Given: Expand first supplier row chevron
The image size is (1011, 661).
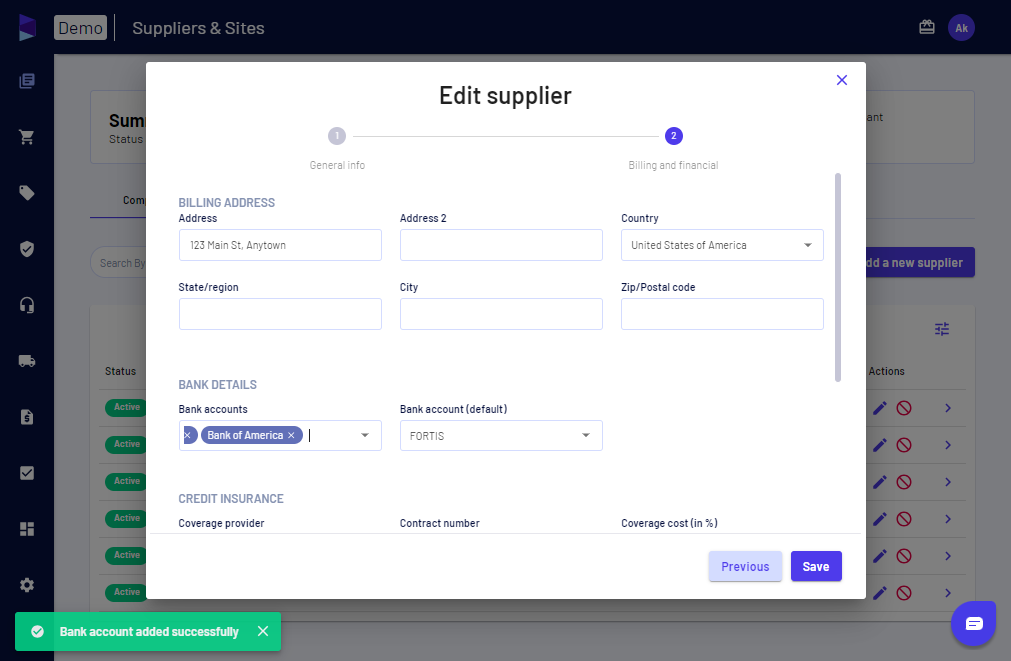Looking at the screenshot, I should pos(948,408).
